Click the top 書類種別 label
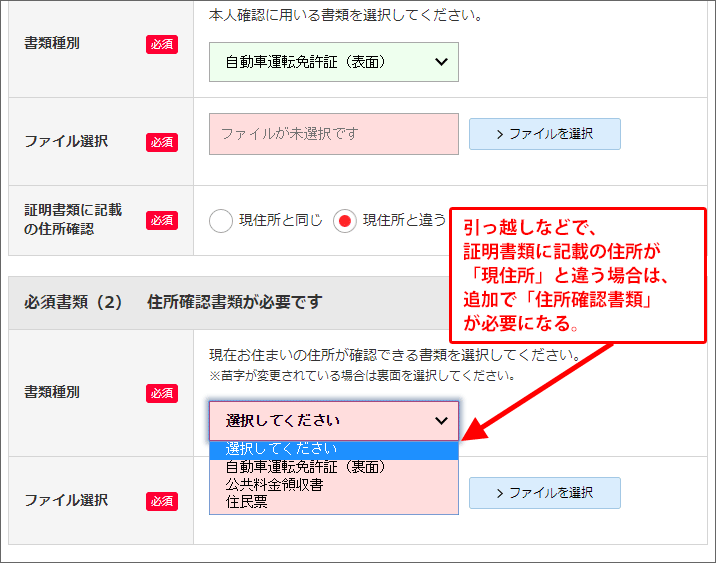 click(52, 43)
